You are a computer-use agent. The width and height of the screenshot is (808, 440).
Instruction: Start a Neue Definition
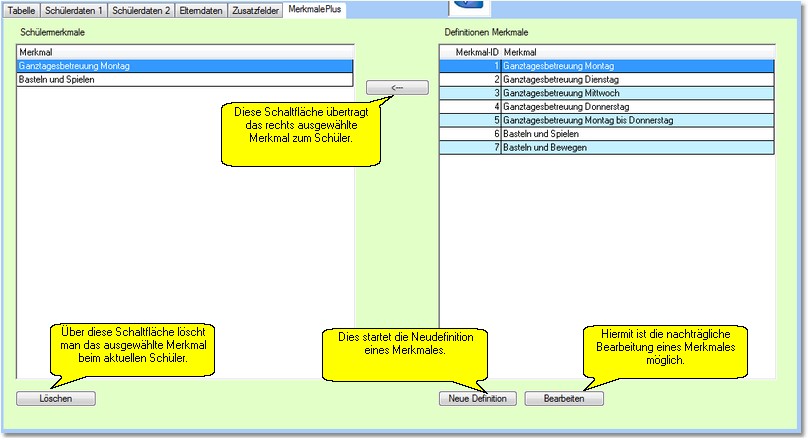[478, 398]
